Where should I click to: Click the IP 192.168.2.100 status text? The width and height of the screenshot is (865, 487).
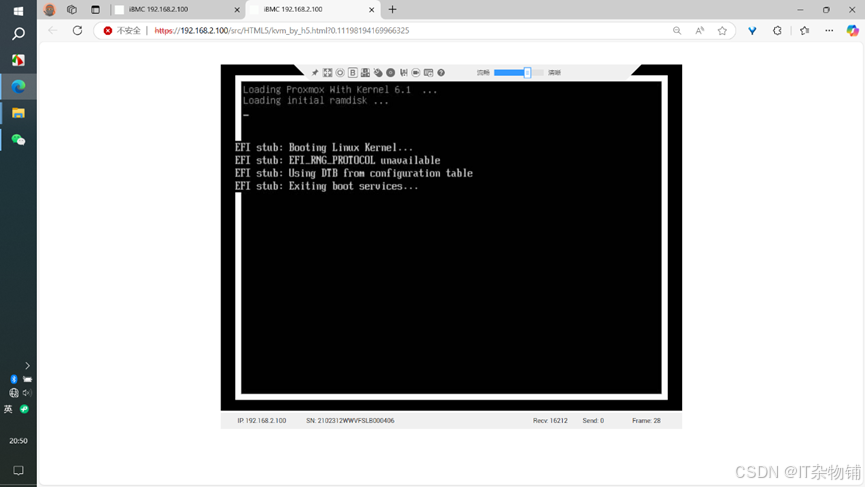coord(261,421)
